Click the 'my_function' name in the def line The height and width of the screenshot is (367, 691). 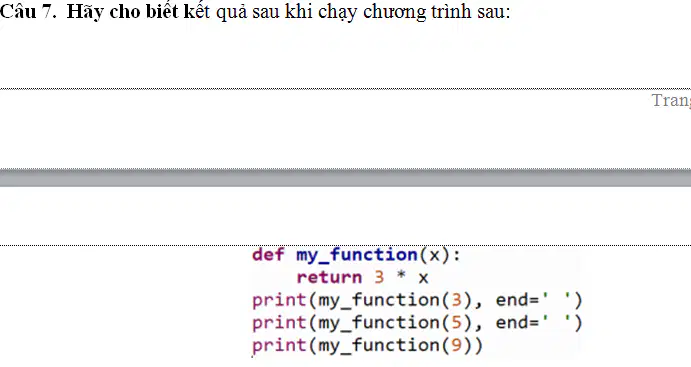coord(357,256)
